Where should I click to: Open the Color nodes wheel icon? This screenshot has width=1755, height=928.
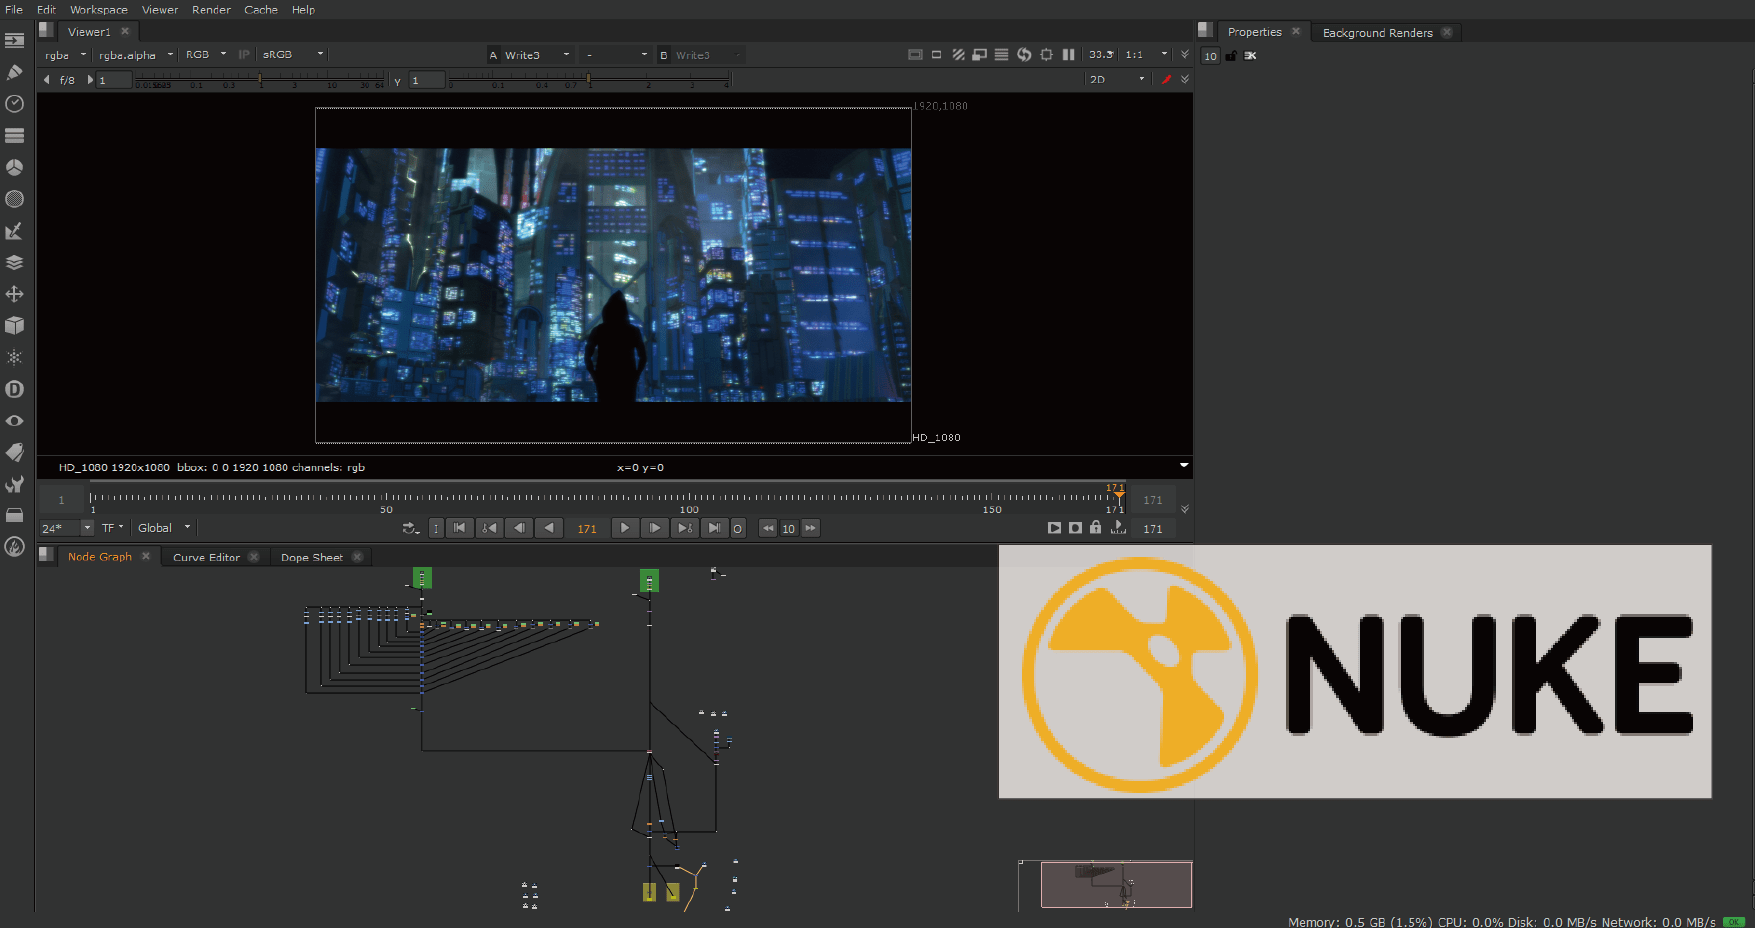14,167
